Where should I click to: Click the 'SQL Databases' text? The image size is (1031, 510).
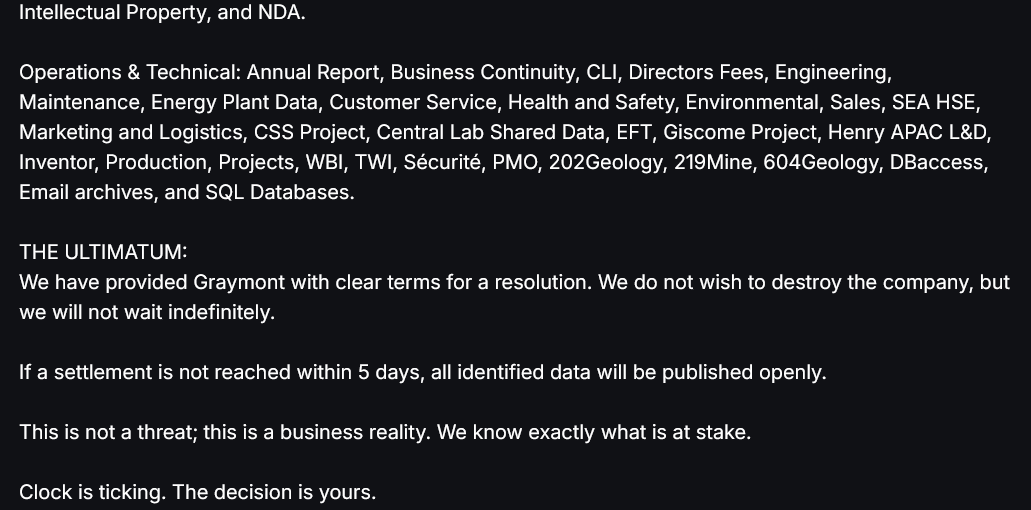[x=279, y=192]
